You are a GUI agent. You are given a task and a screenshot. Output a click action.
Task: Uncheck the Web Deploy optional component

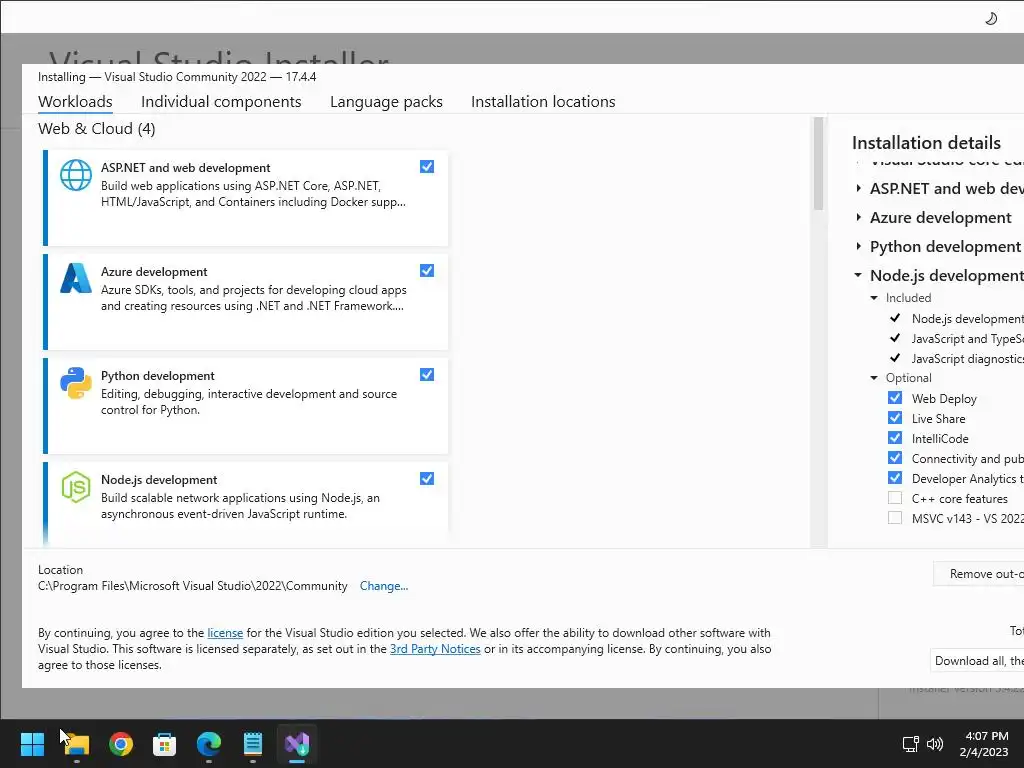[895, 398]
